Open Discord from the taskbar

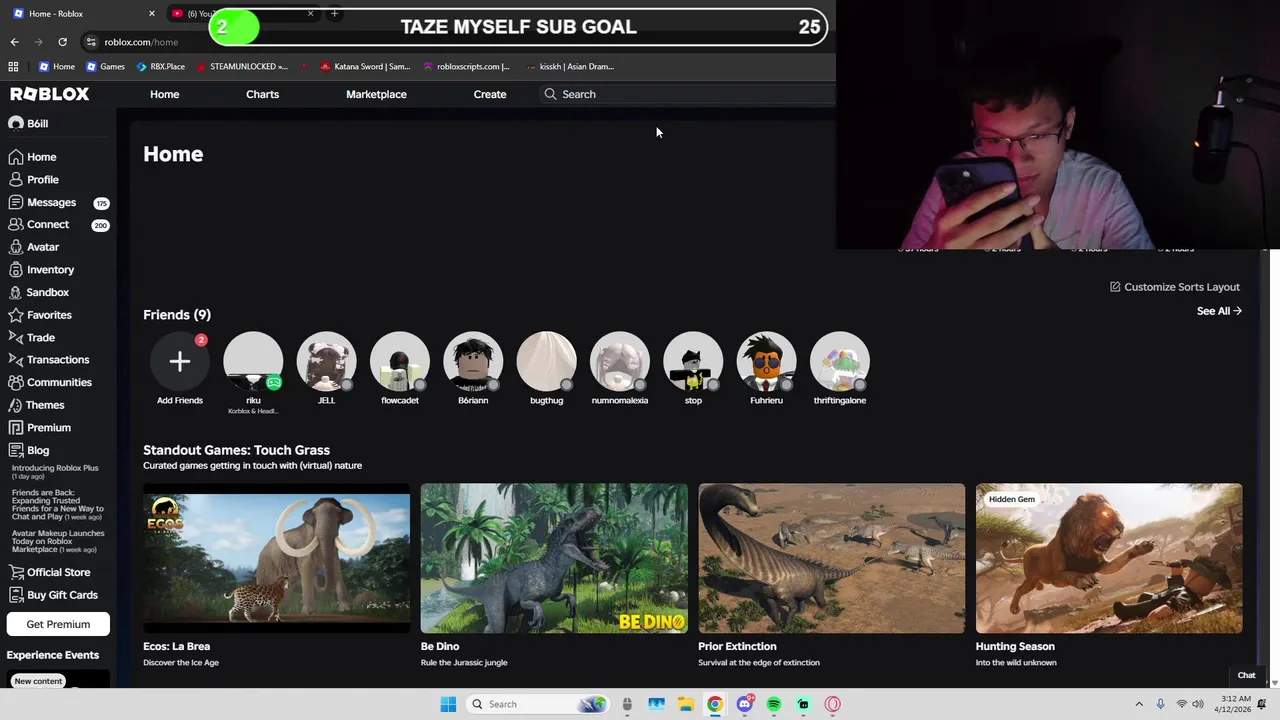[744, 704]
